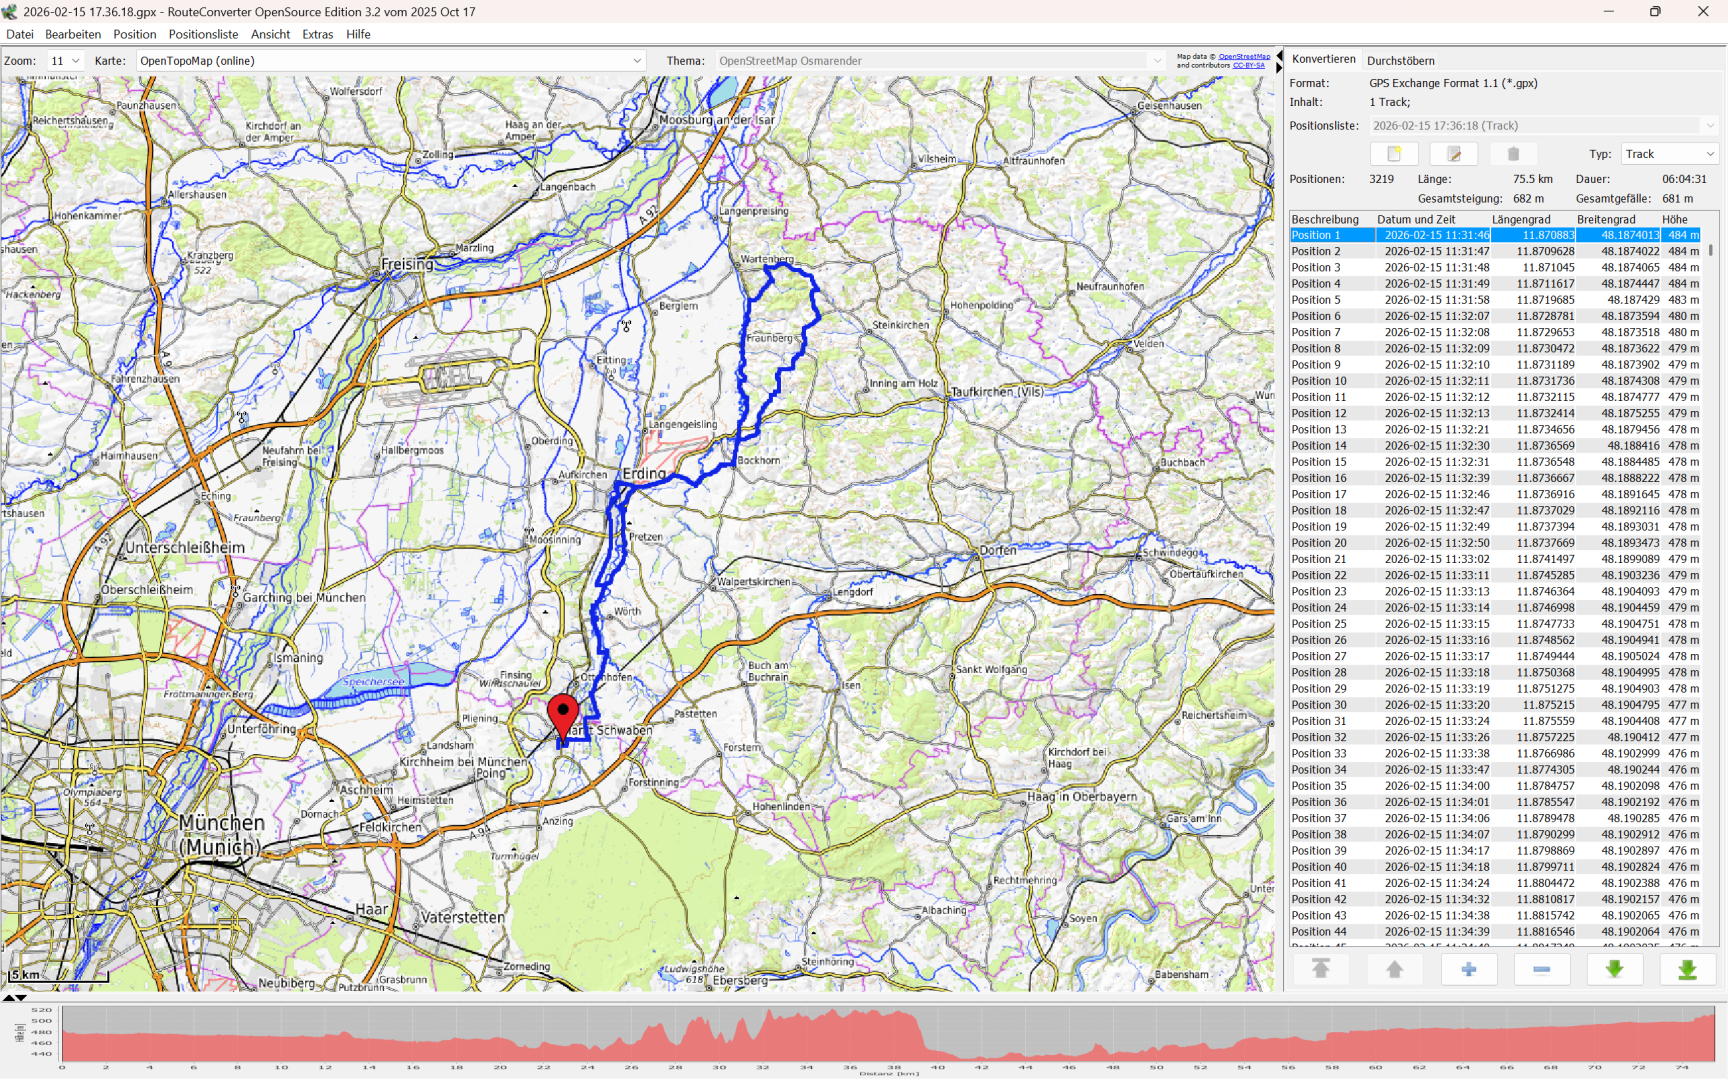
Task: Open the Extras menu
Action: point(317,34)
